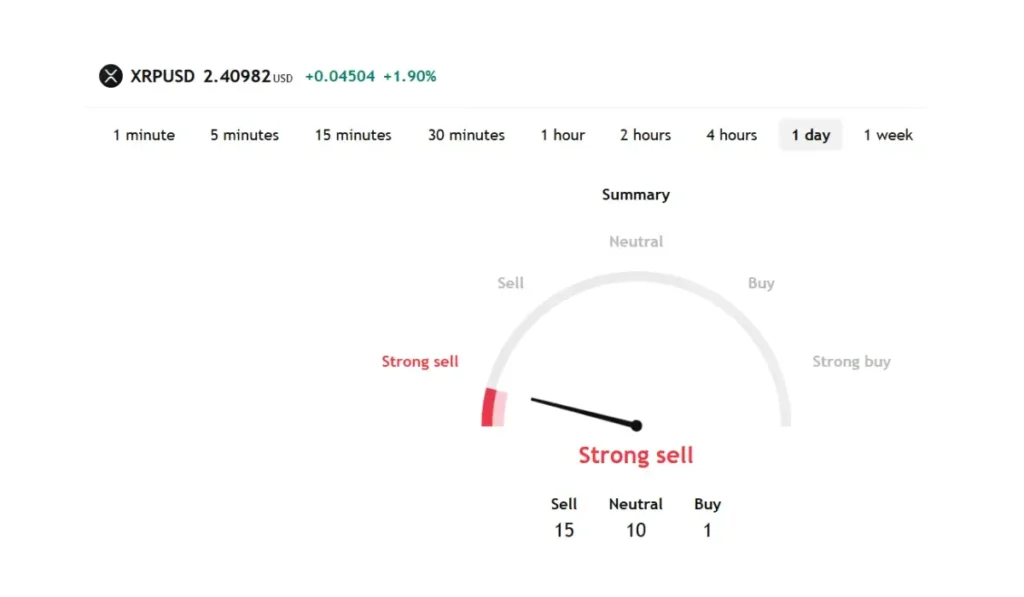1024x597 pixels.
Task: Select the 1 hour interval
Action: pyautogui.click(x=563, y=135)
